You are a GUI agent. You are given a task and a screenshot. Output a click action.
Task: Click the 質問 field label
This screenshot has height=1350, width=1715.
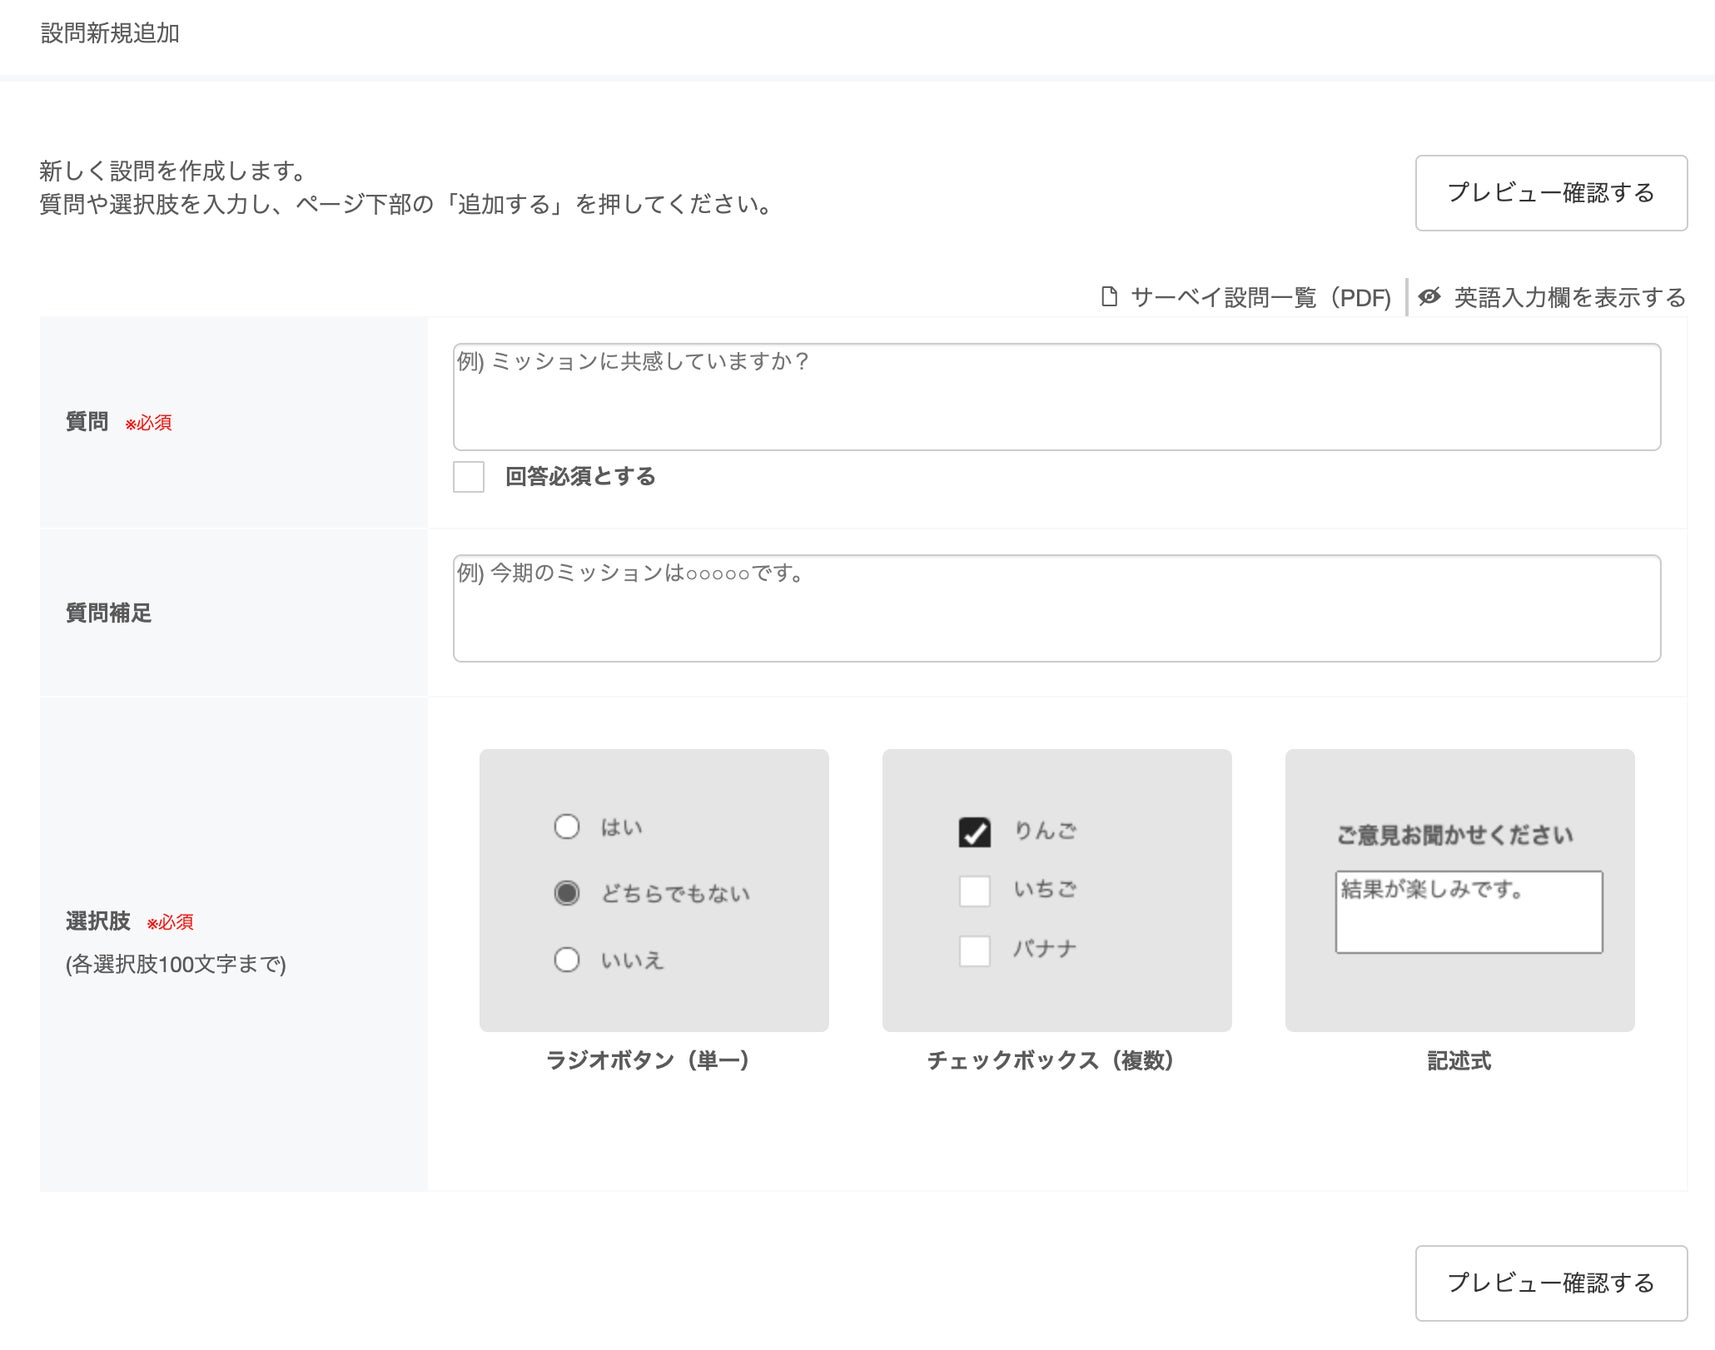tap(87, 422)
